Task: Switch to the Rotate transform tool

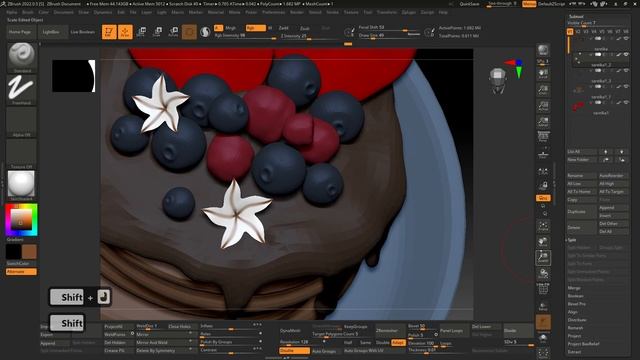Action: click(x=173, y=32)
